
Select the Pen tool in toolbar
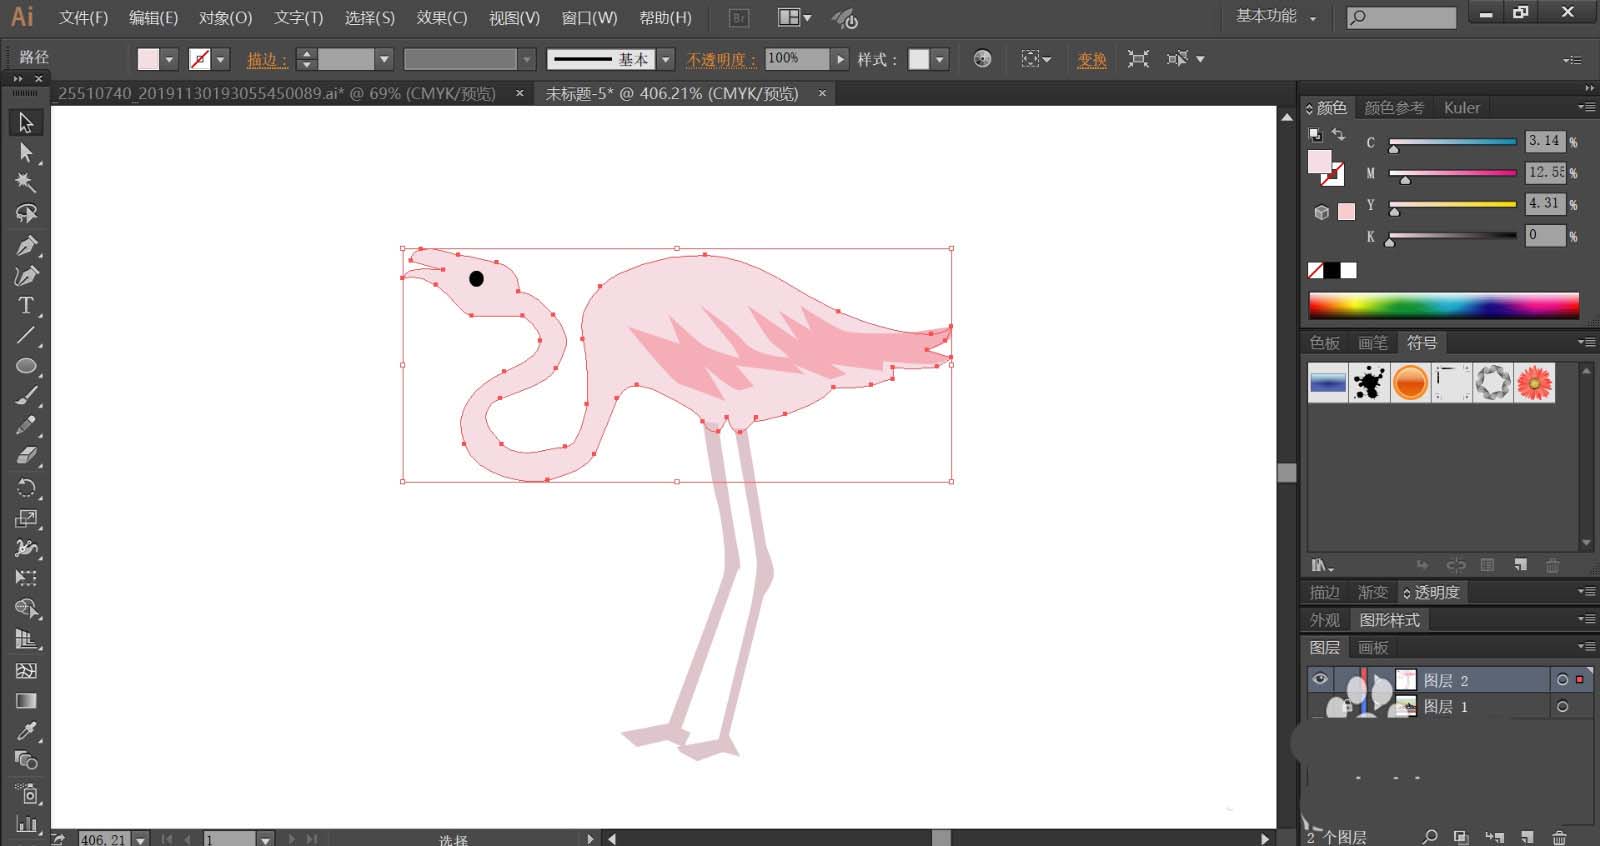tap(26, 245)
